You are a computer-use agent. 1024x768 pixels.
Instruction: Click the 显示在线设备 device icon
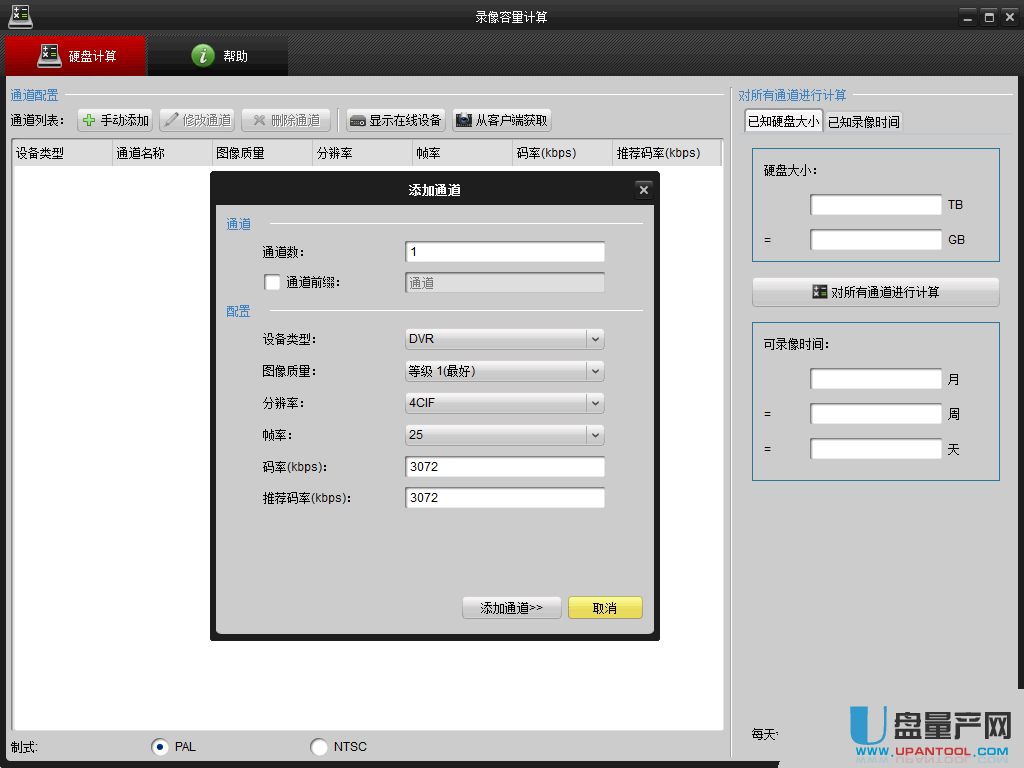pos(357,121)
